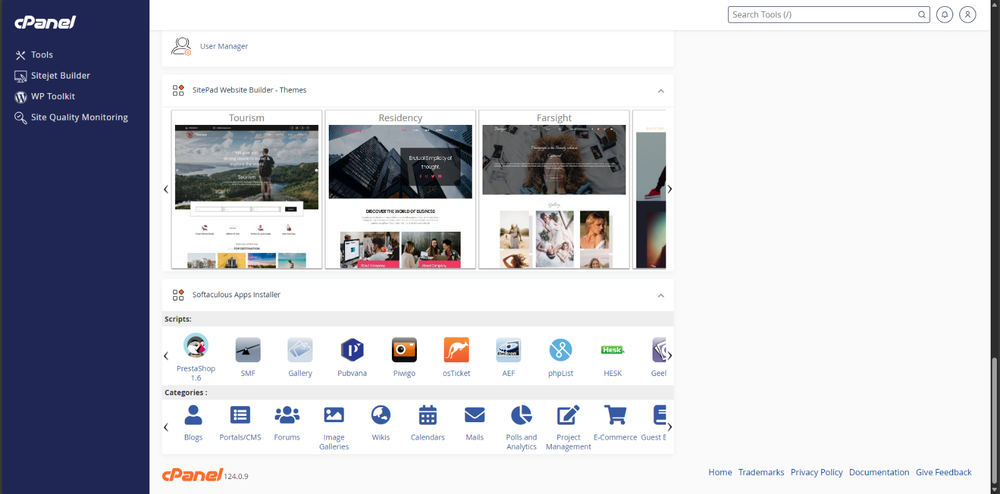Click the version text 124.0.9
Screen dimensions: 1000x494
point(236,477)
